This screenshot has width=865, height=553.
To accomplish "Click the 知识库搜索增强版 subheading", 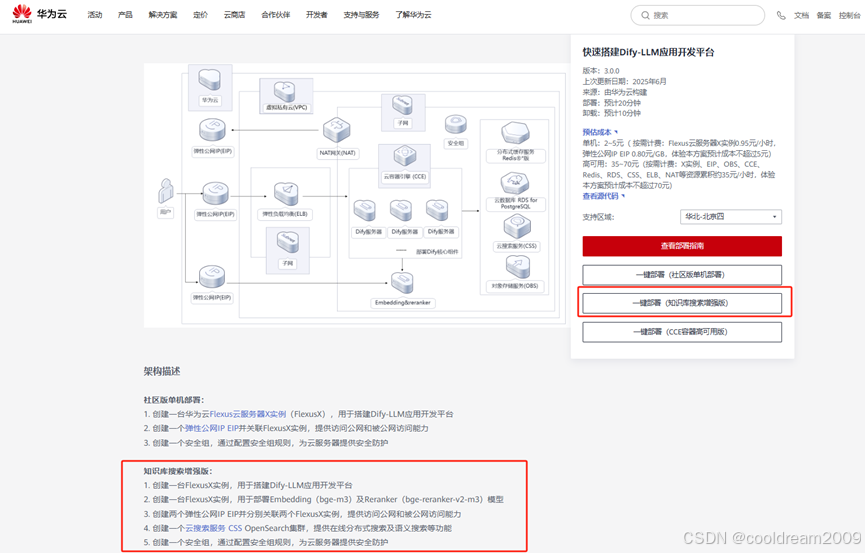I will point(178,471).
